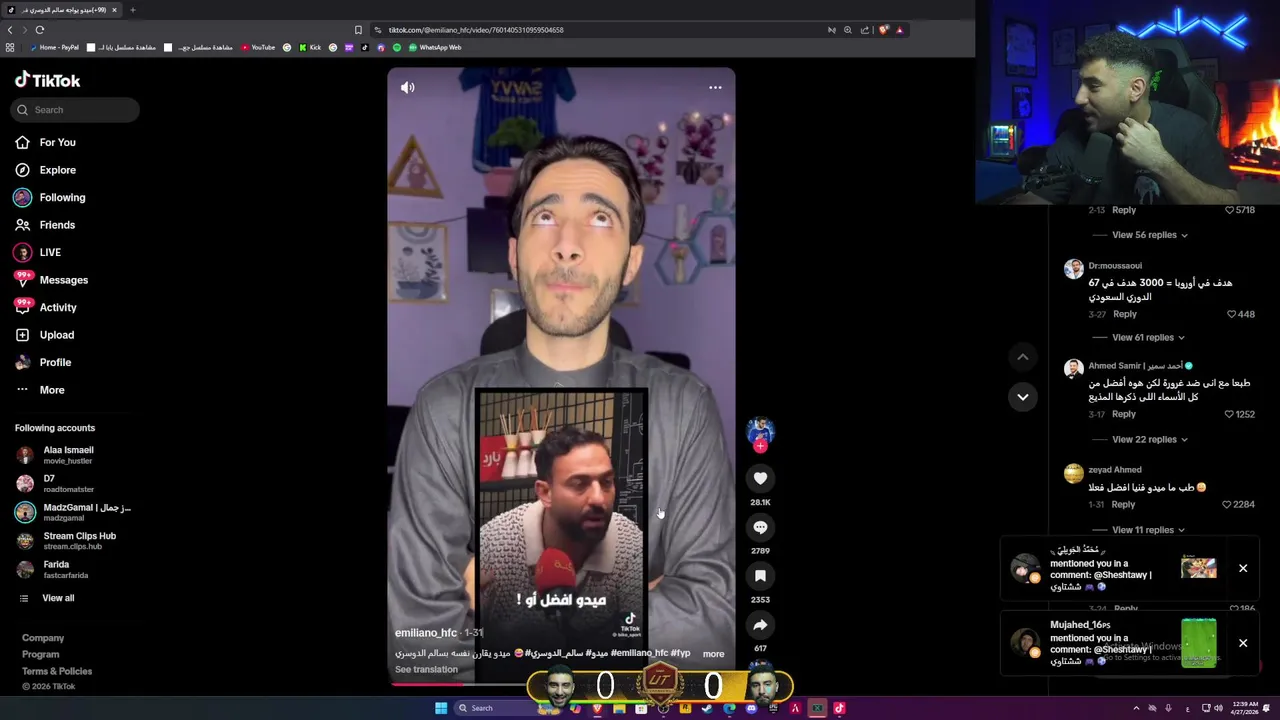Open the TikTok app in the taskbar
This screenshot has width=1280, height=720.
tap(839, 708)
